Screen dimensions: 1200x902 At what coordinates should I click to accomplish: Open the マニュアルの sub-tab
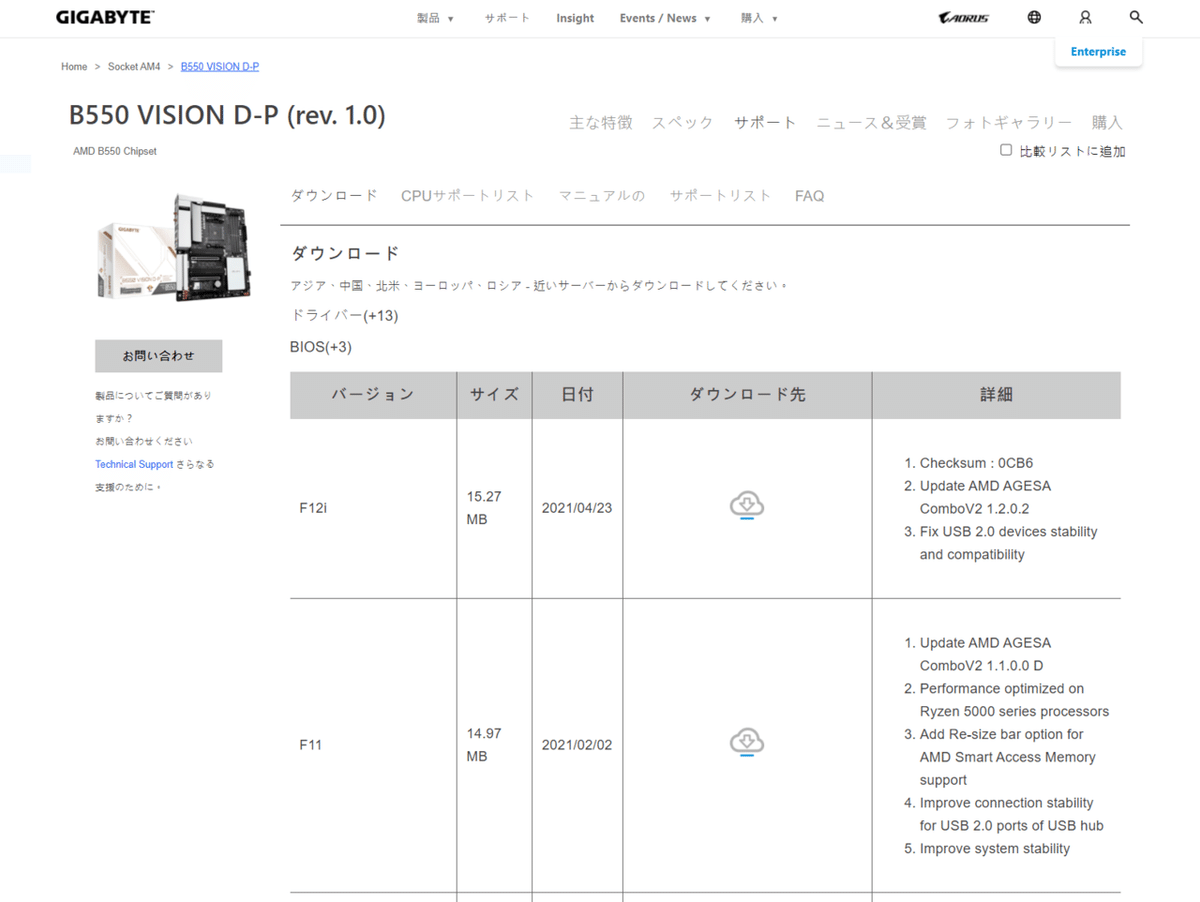point(602,195)
